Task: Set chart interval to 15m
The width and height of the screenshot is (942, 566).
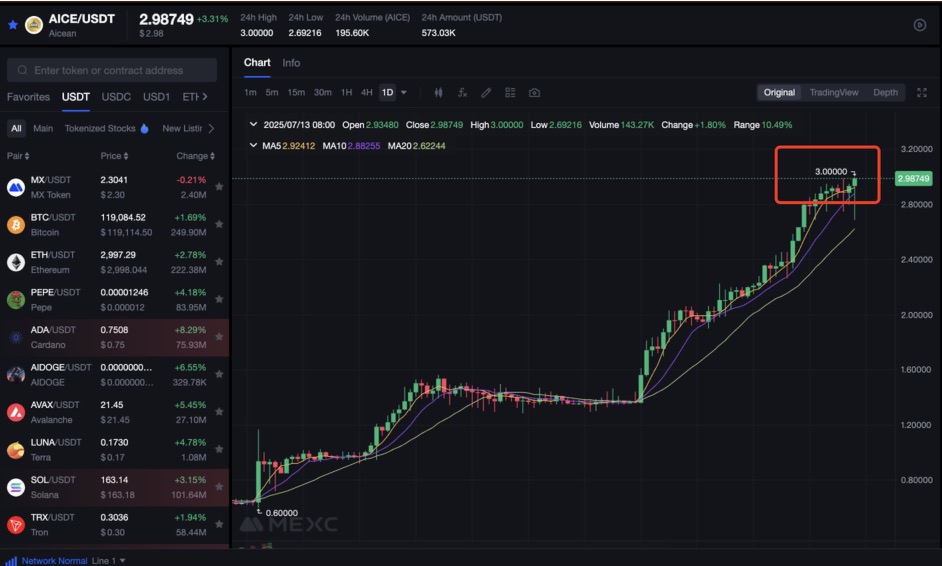Action: 296,93
